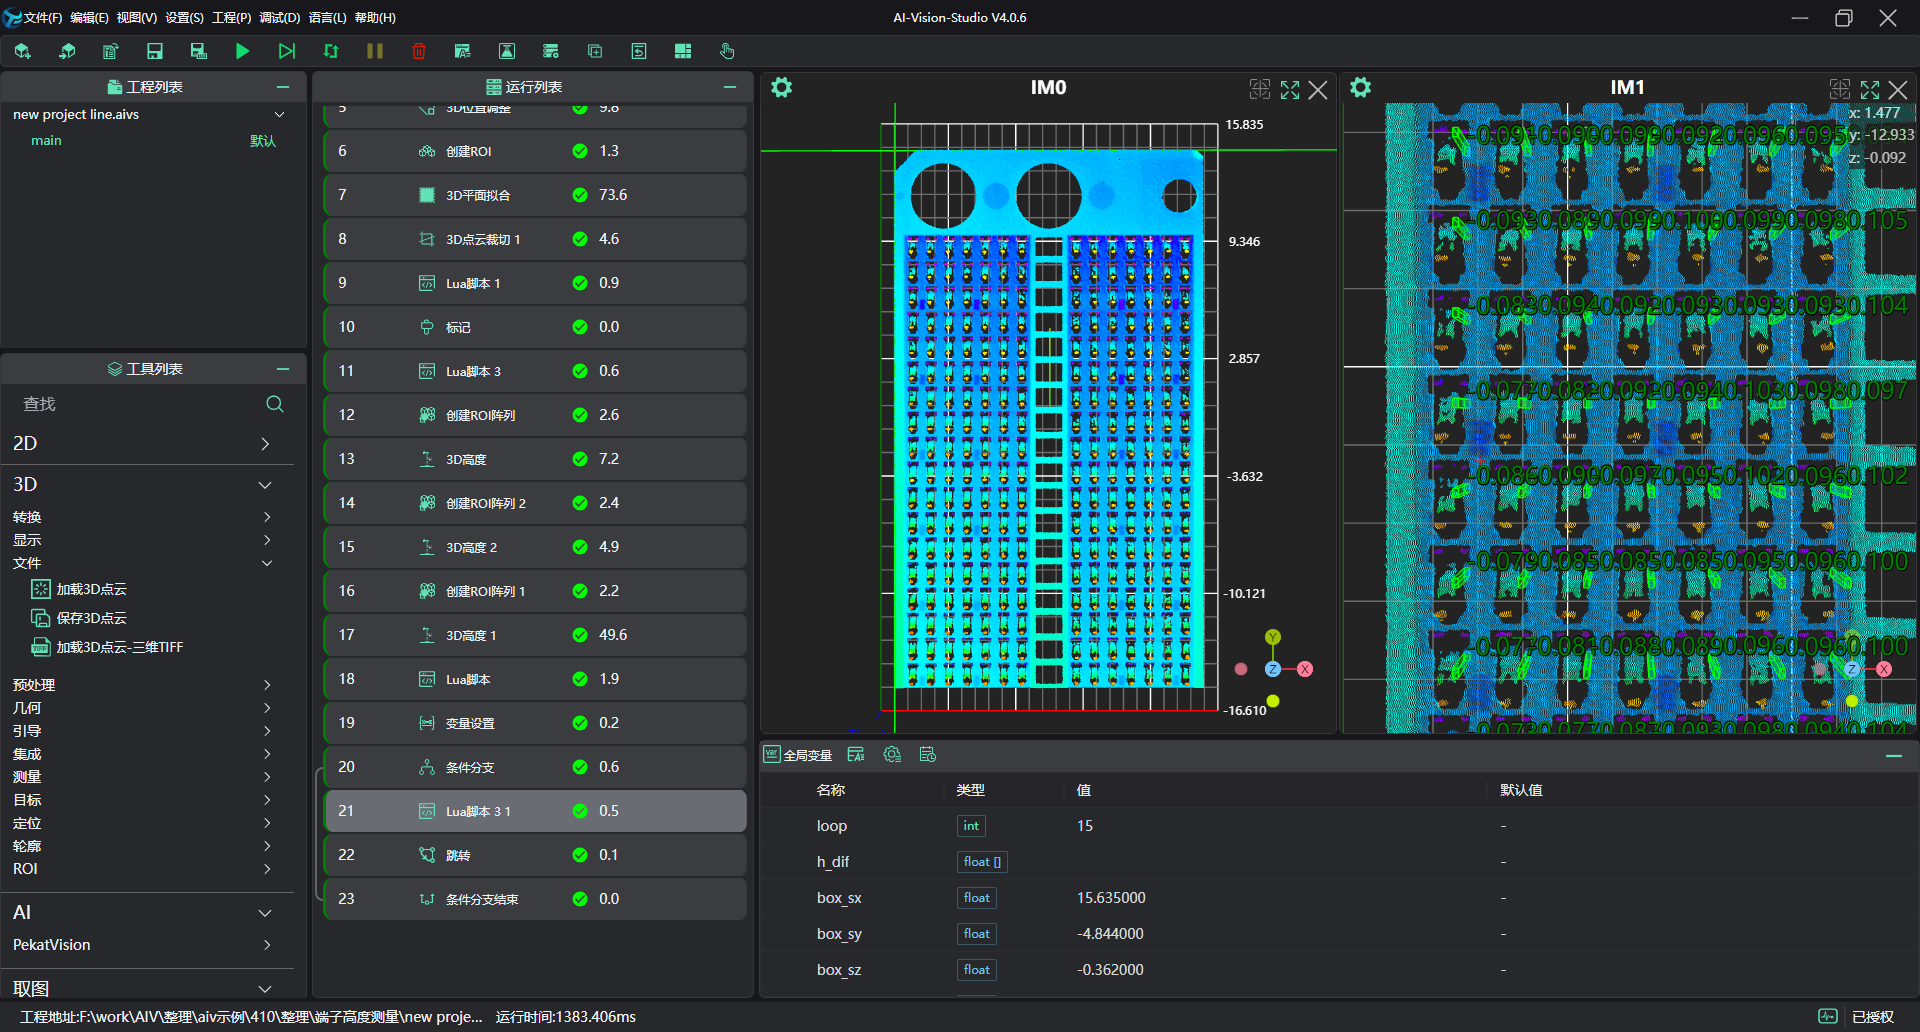1920x1032 pixels.
Task: Open the 帮助(H) menu
Action: click(x=375, y=18)
